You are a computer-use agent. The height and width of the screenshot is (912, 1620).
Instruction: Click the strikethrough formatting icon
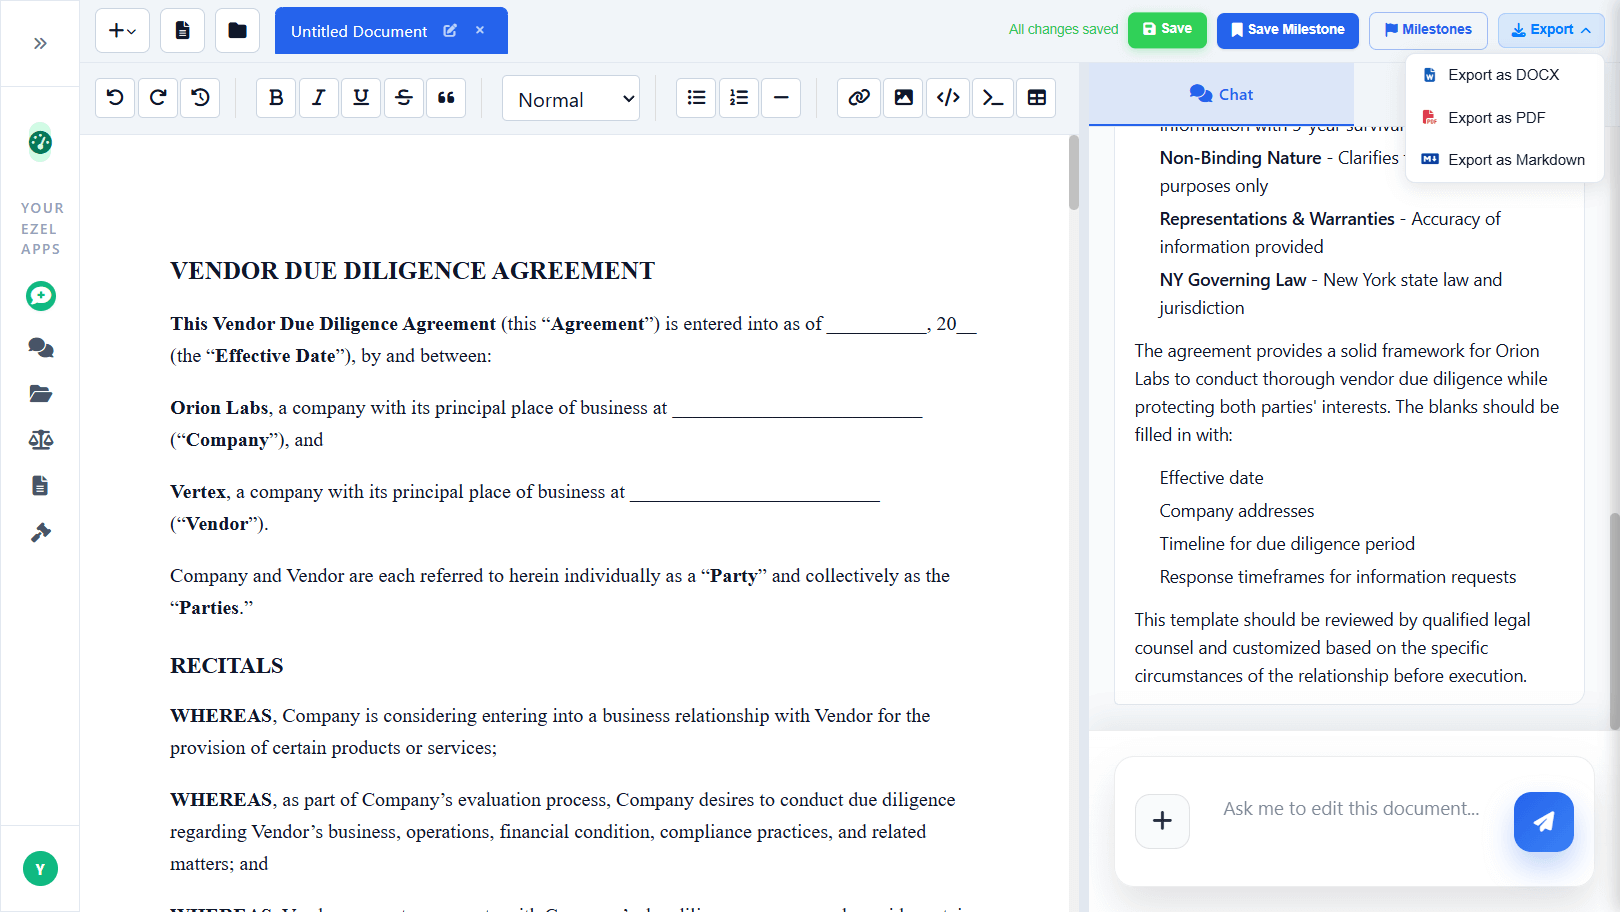pos(404,98)
